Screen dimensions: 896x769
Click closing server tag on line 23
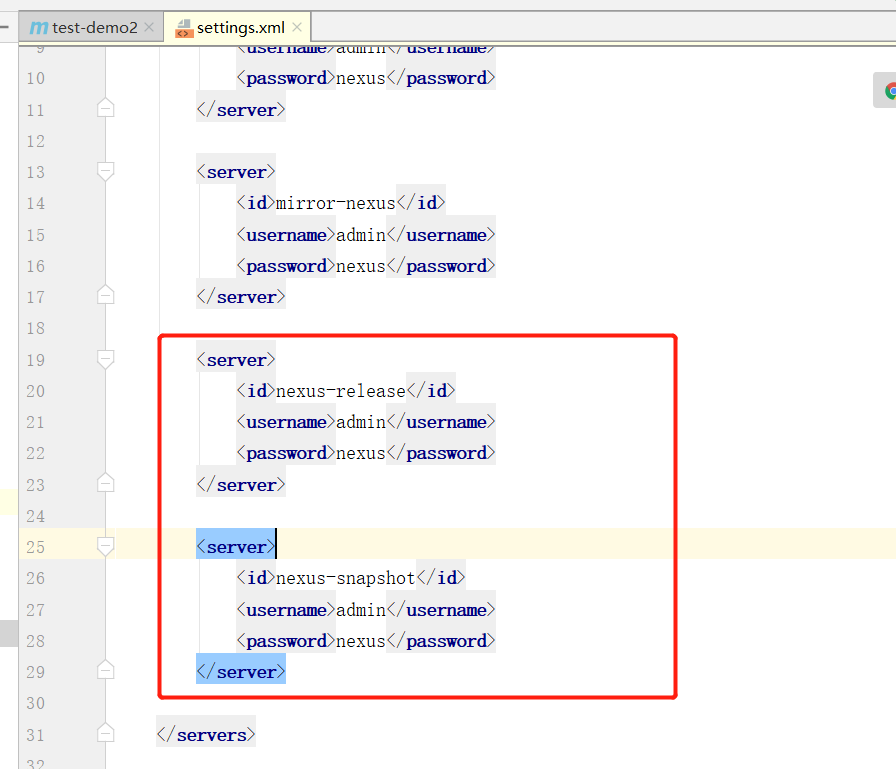(241, 485)
